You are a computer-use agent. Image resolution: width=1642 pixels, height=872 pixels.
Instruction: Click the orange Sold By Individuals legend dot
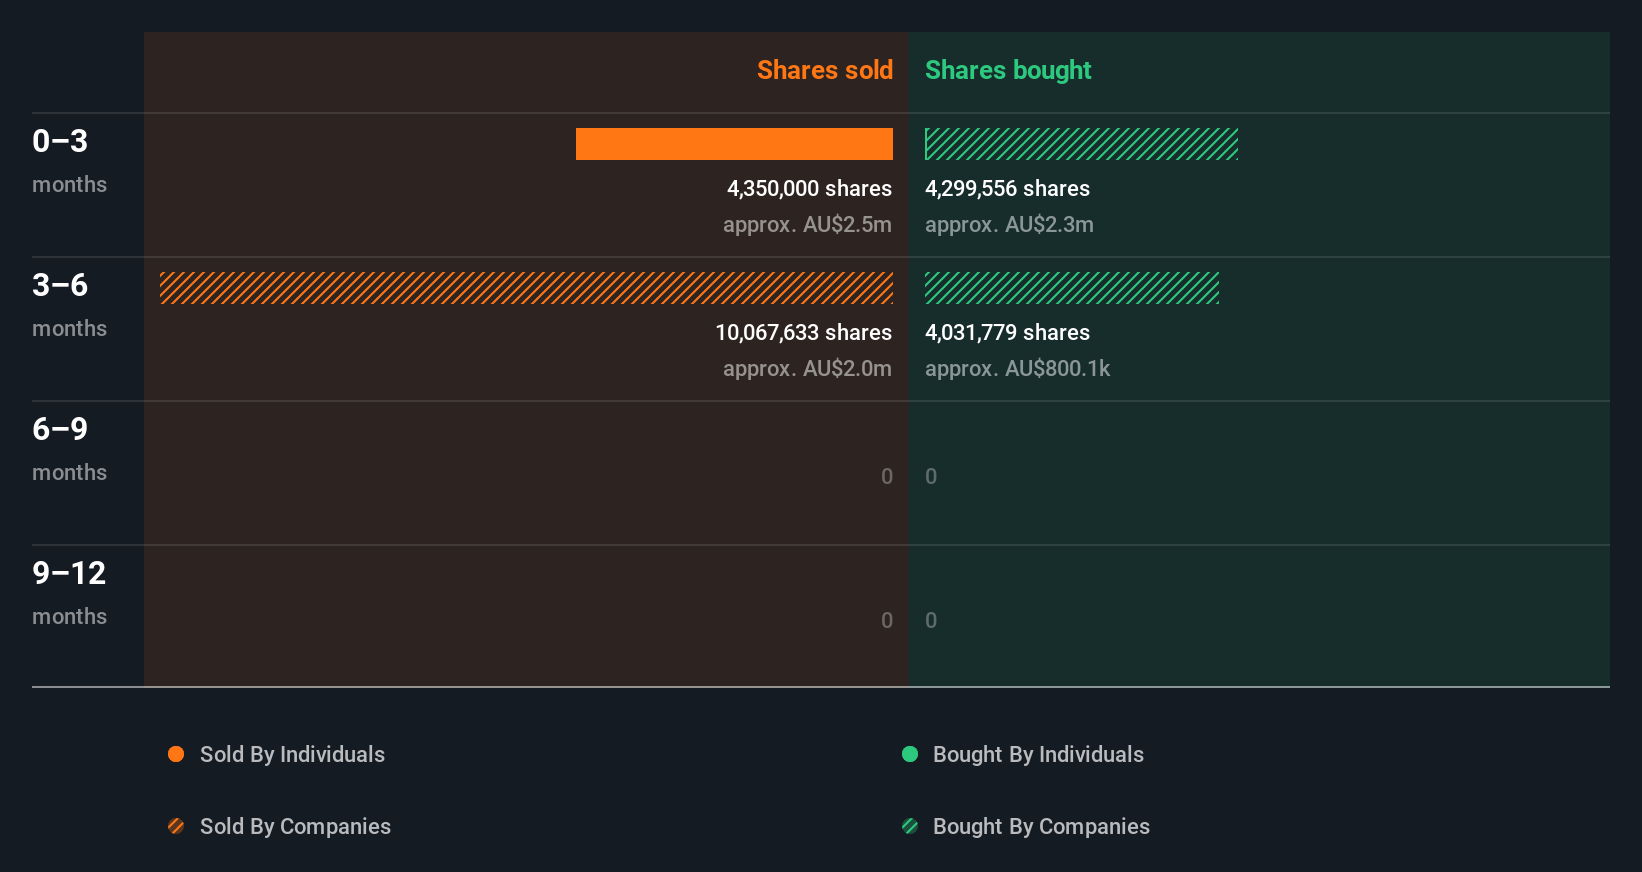pyautogui.click(x=176, y=754)
